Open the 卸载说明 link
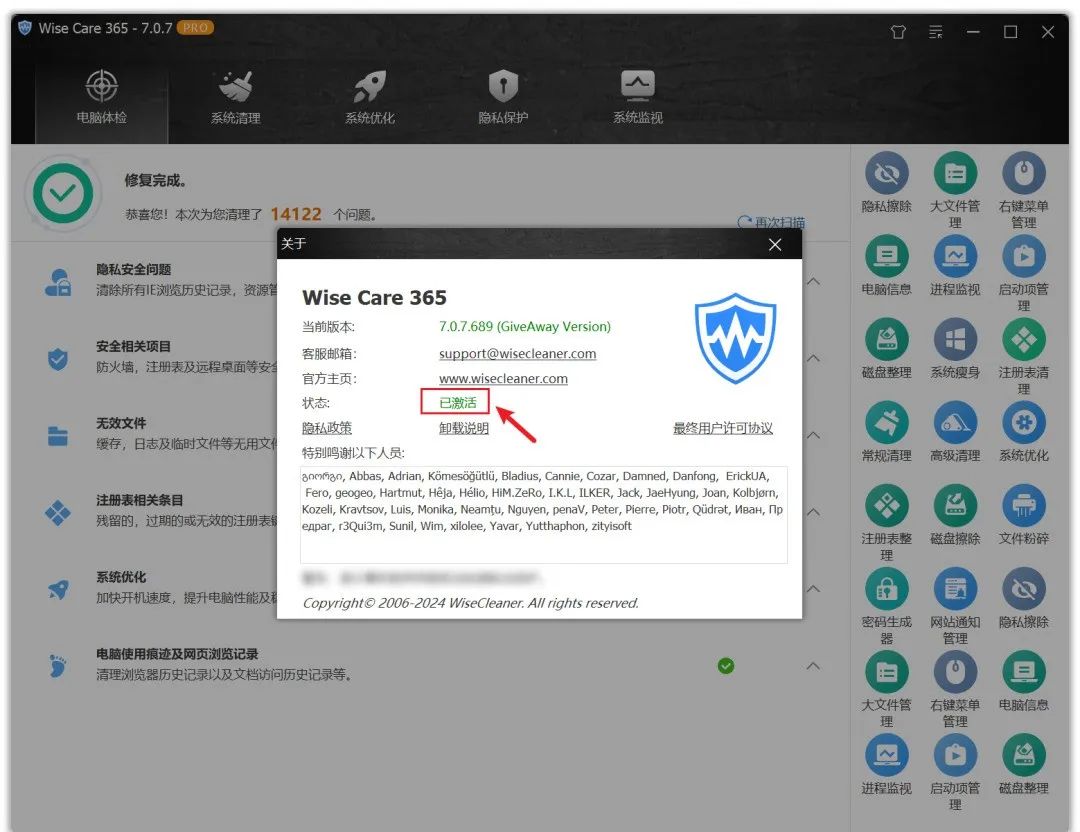Screen dimensions: 1080x832 pos(464,428)
